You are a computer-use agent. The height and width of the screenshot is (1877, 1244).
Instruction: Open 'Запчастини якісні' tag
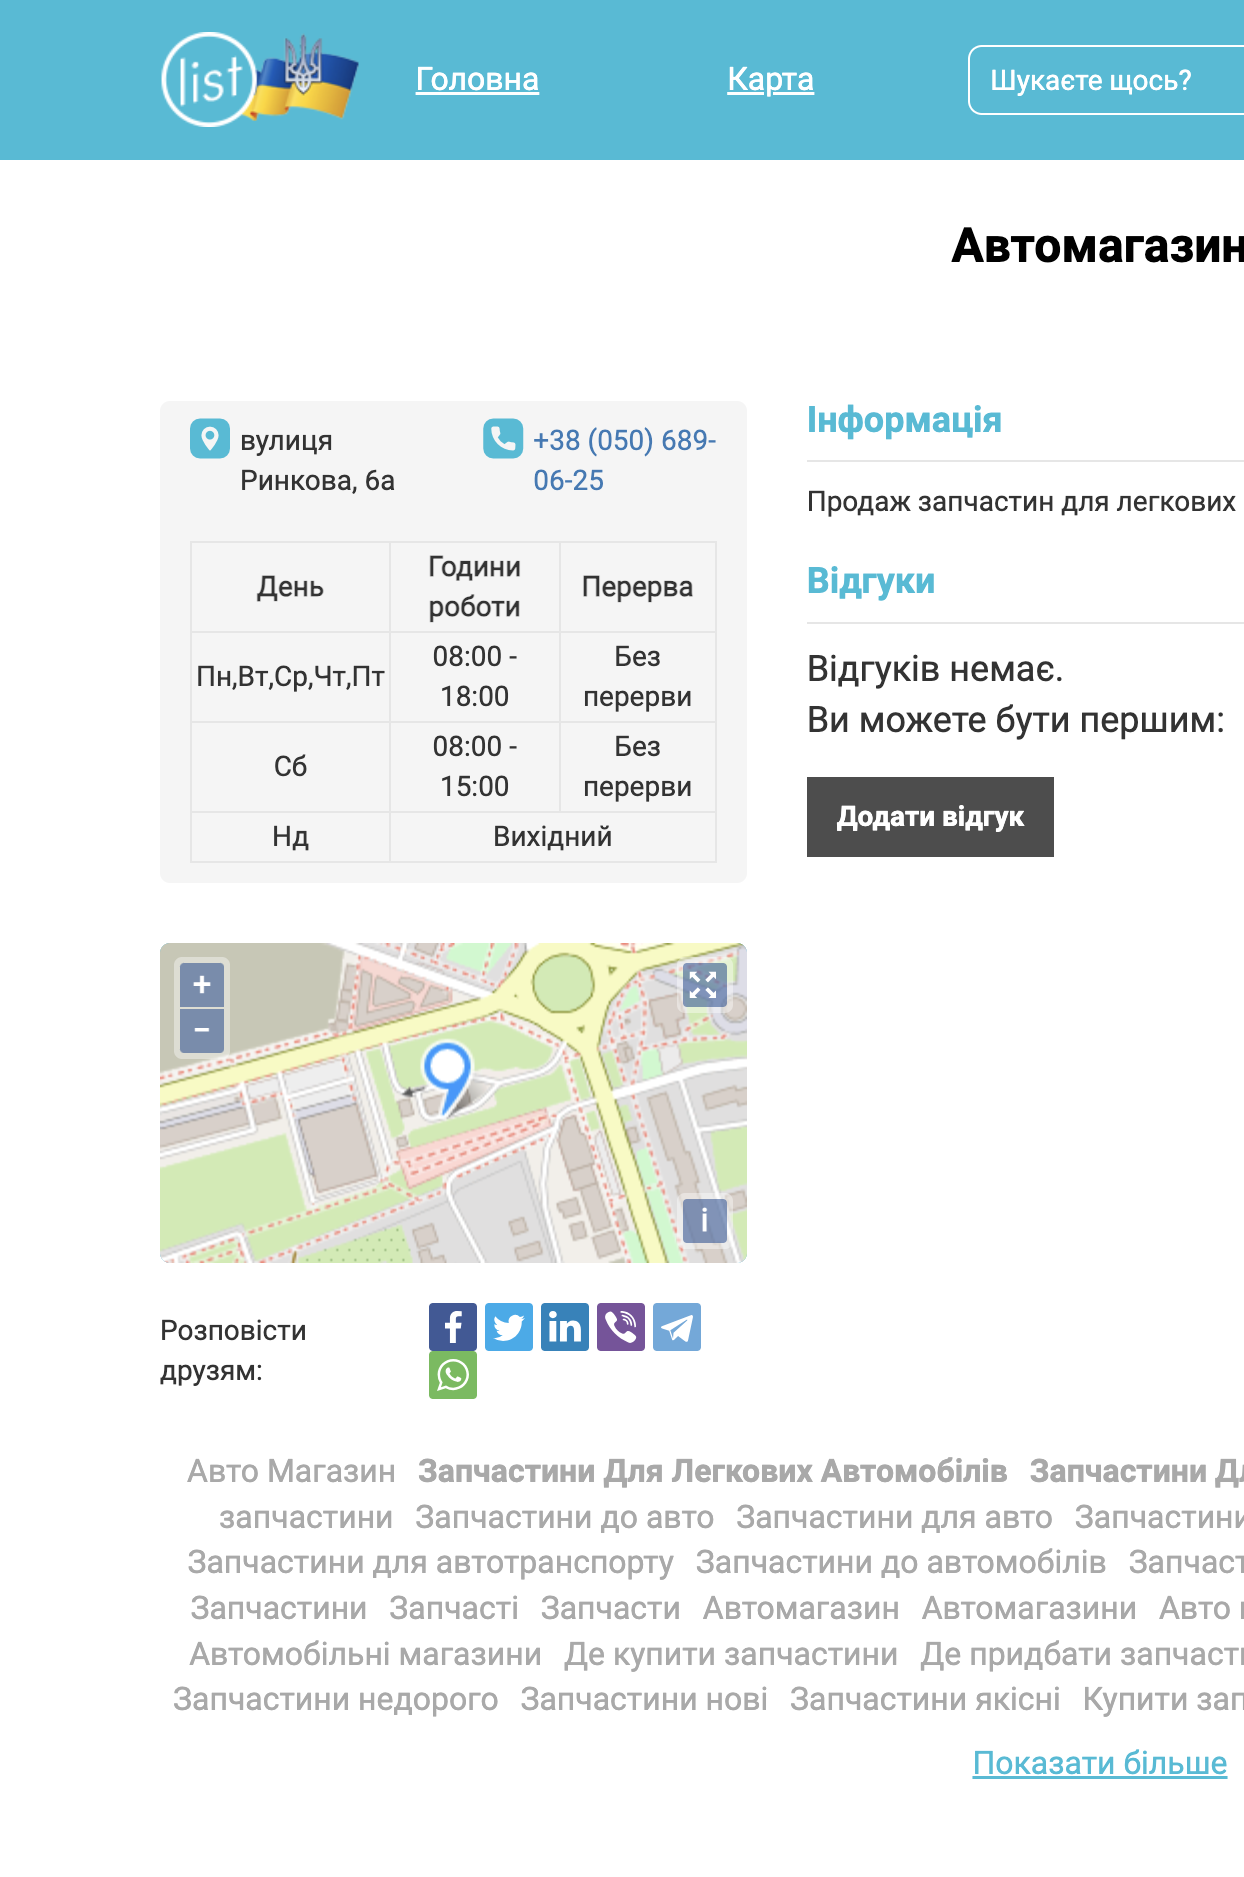tap(925, 1699)
